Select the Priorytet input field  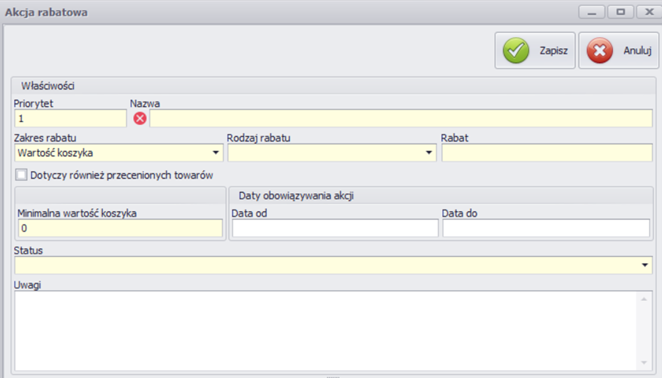71,119
